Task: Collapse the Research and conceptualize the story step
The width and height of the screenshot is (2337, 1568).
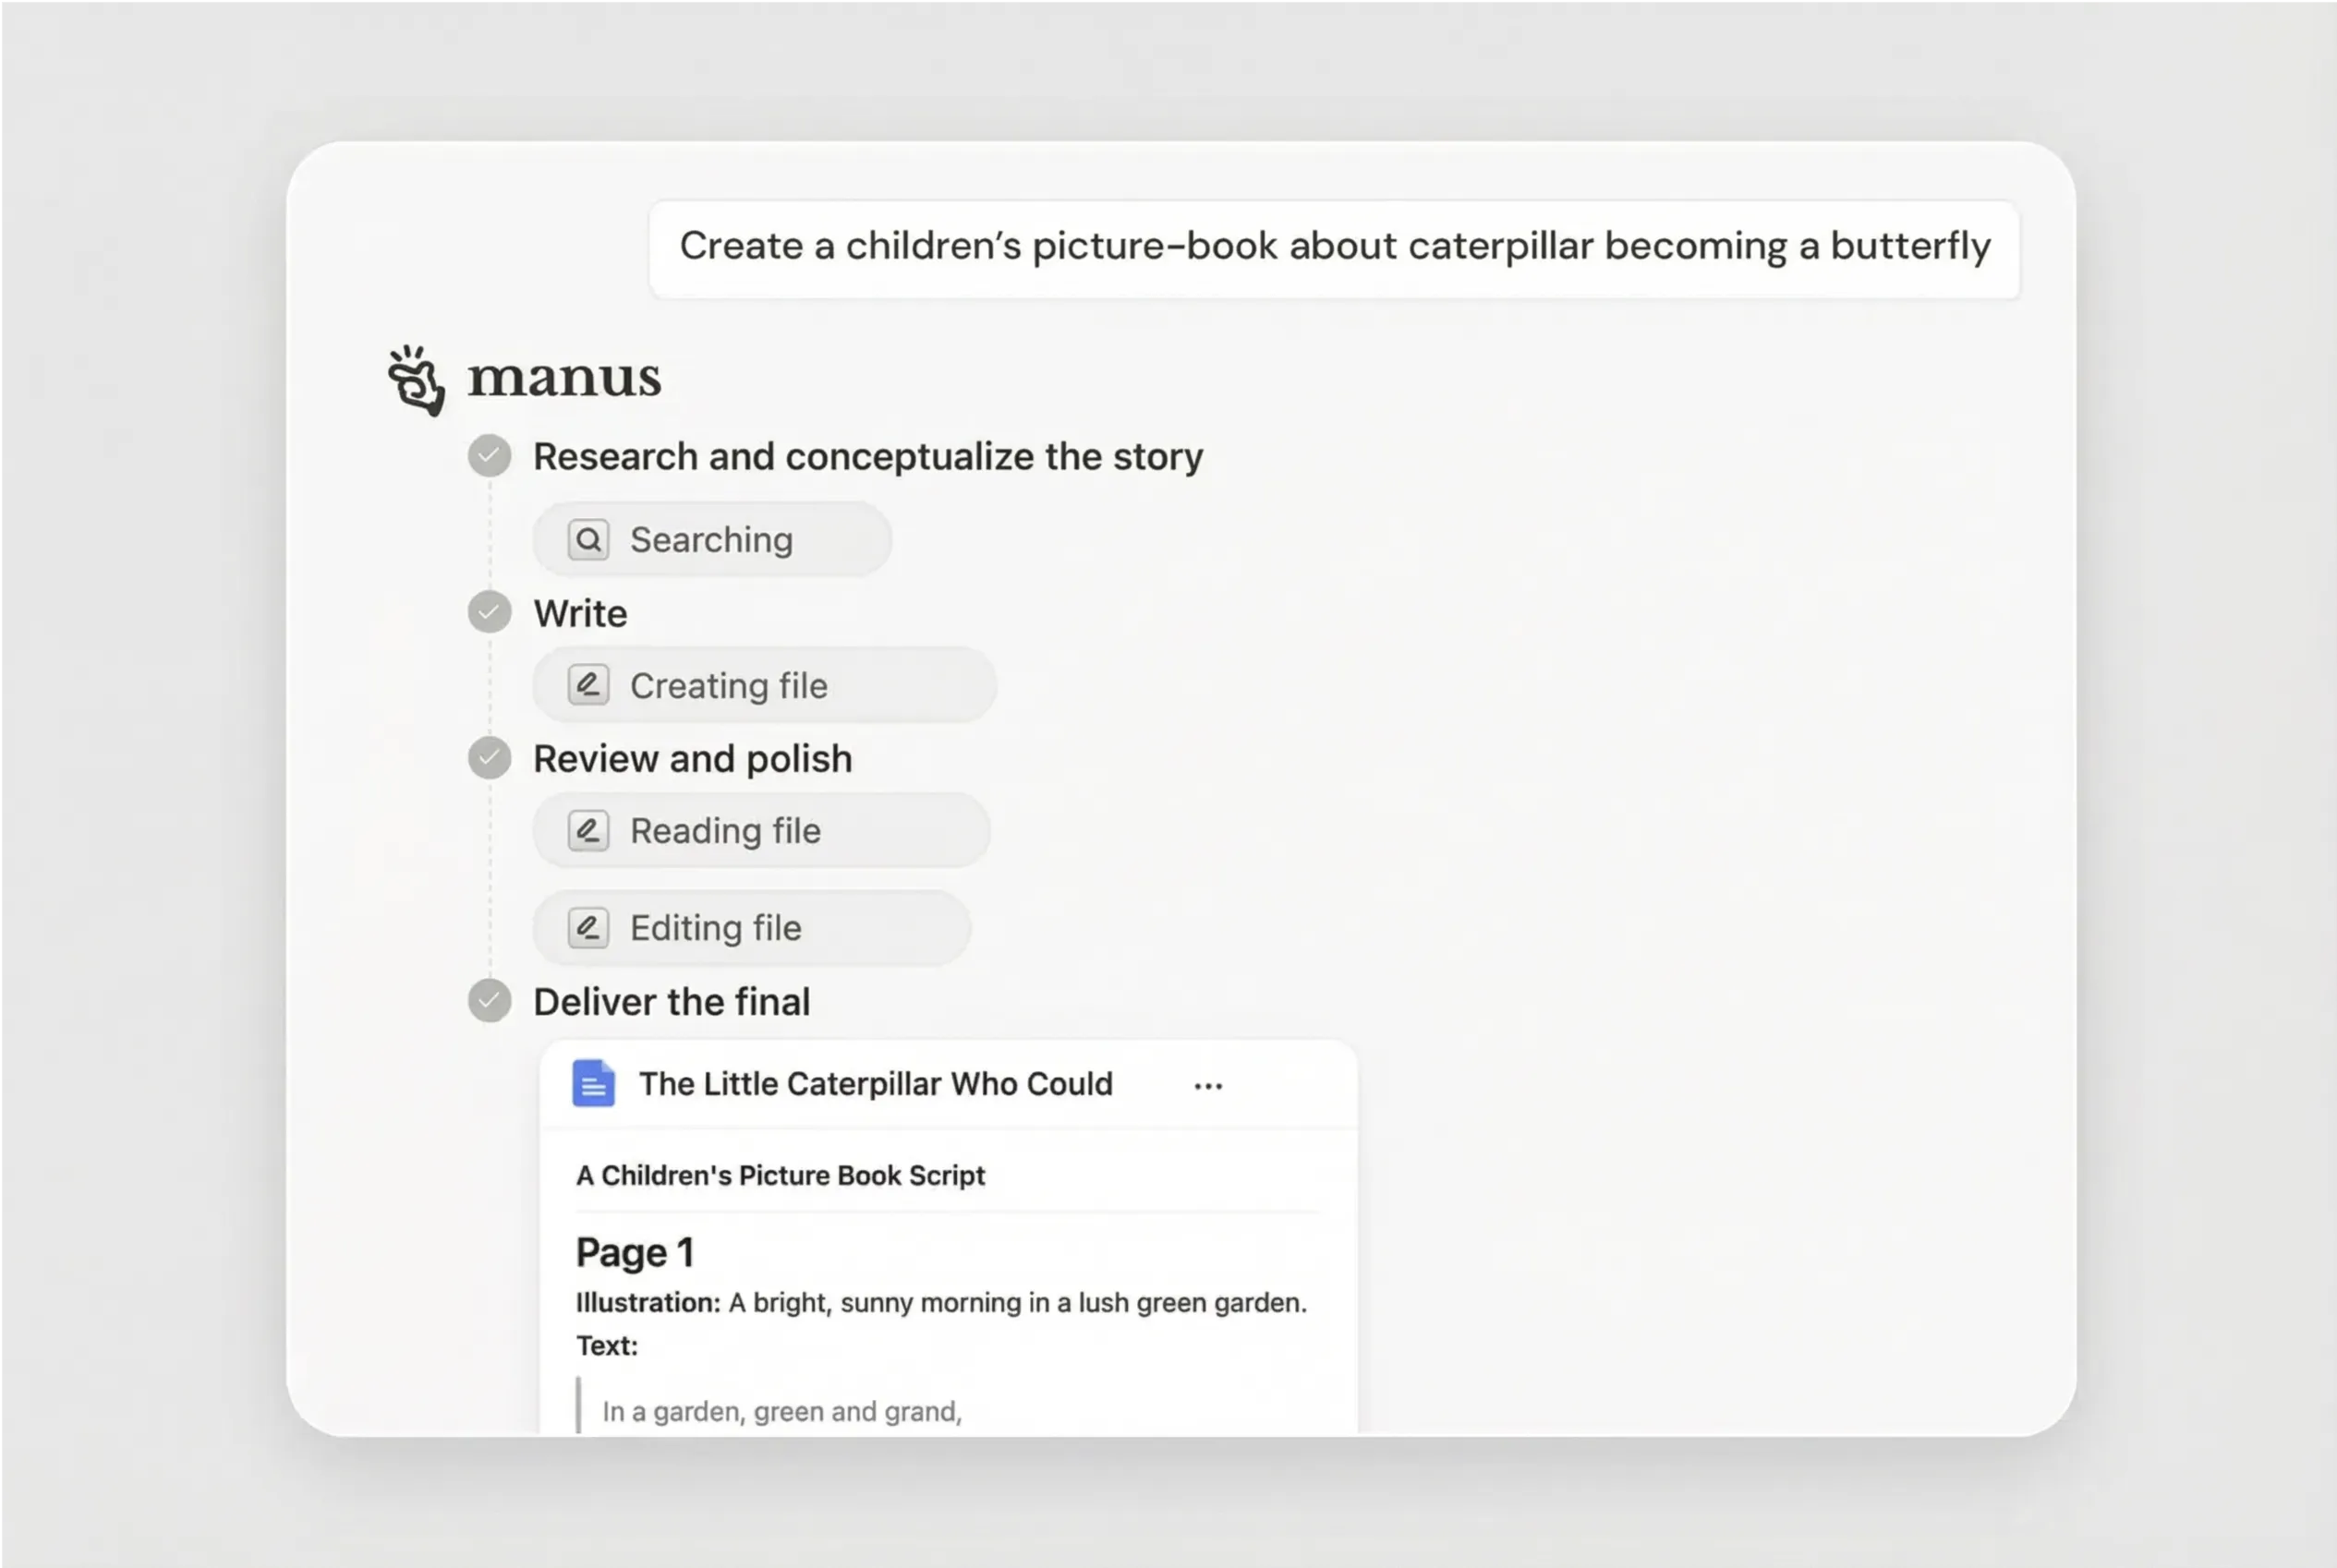Action: tap(867, 457)
